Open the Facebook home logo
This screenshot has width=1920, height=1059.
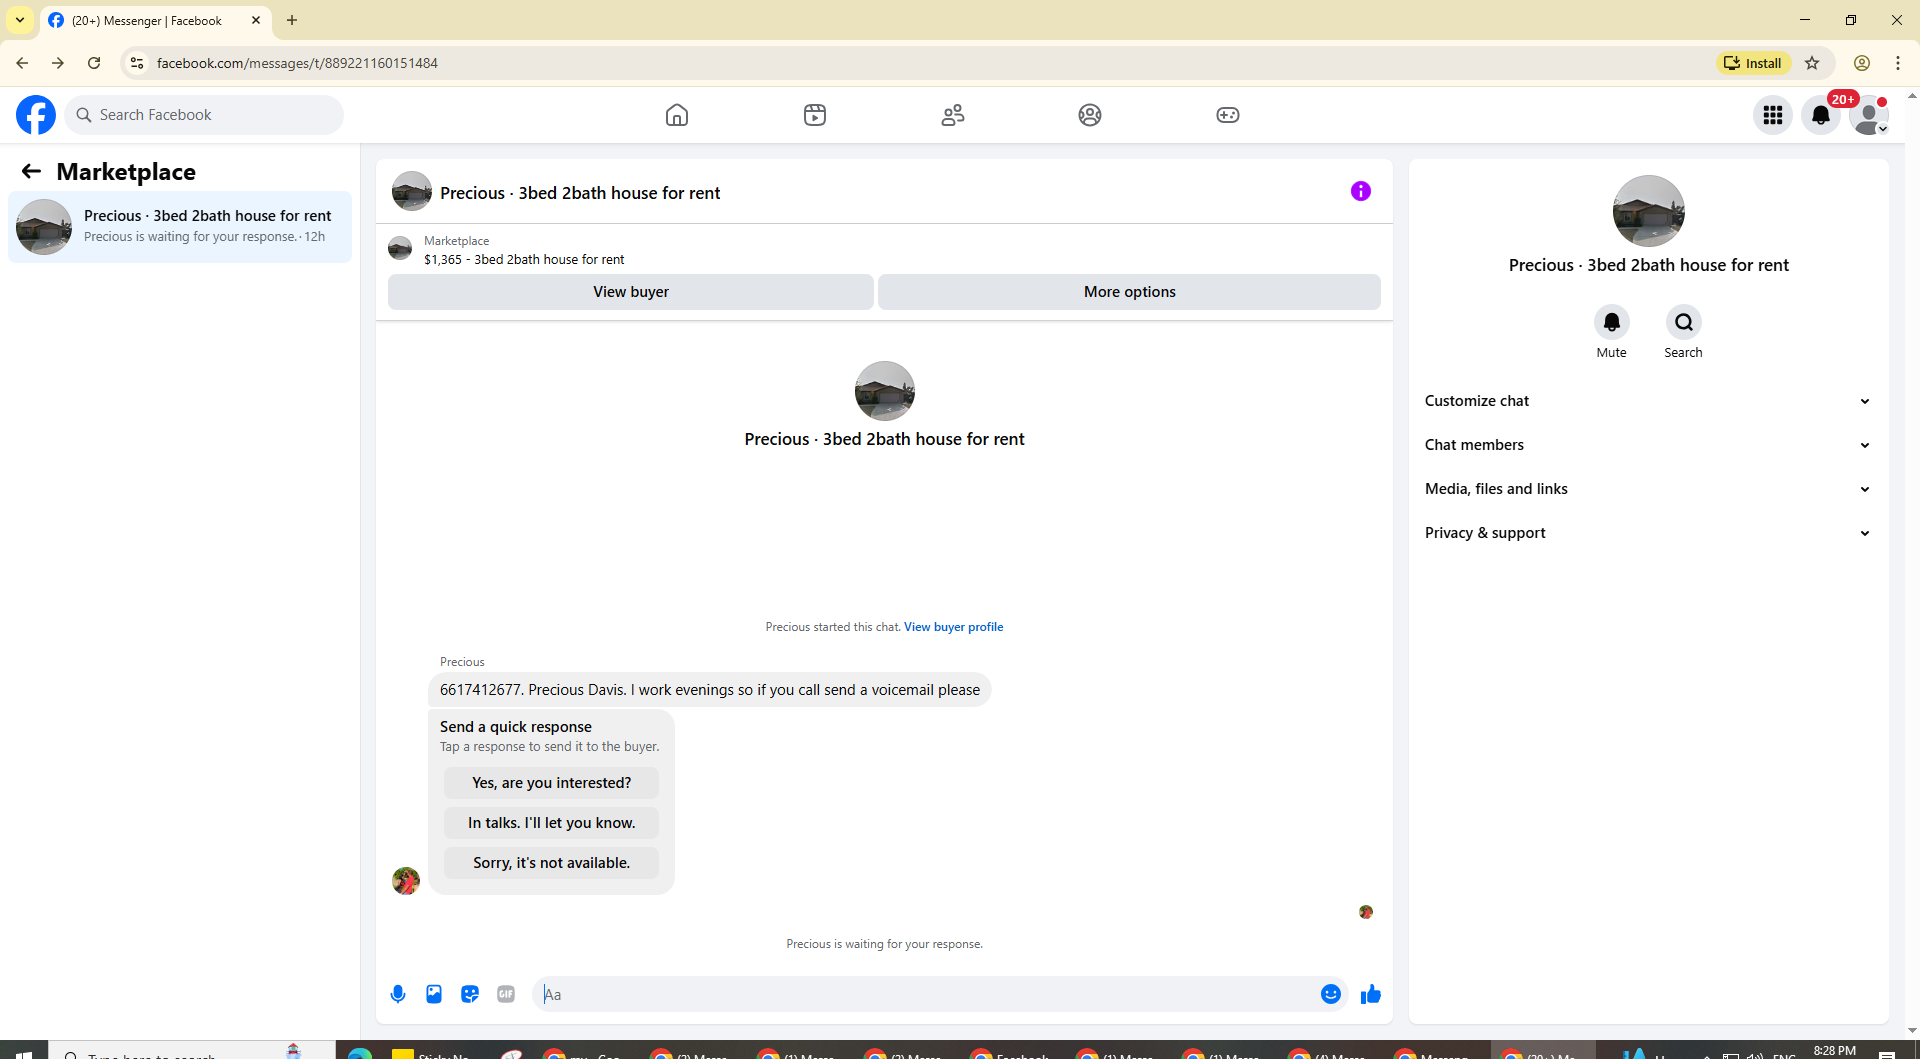[x=36, y=115]
